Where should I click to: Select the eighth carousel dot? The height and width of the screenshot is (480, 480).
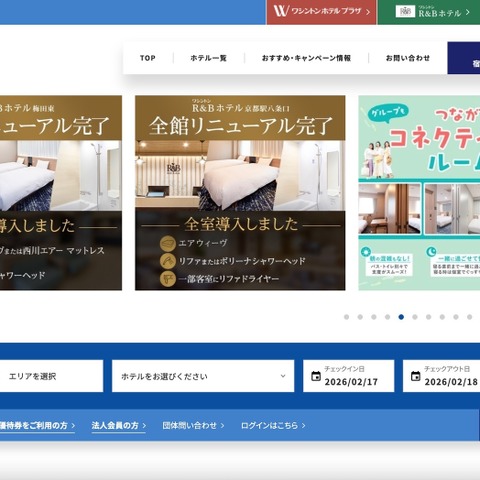point(442,317)
